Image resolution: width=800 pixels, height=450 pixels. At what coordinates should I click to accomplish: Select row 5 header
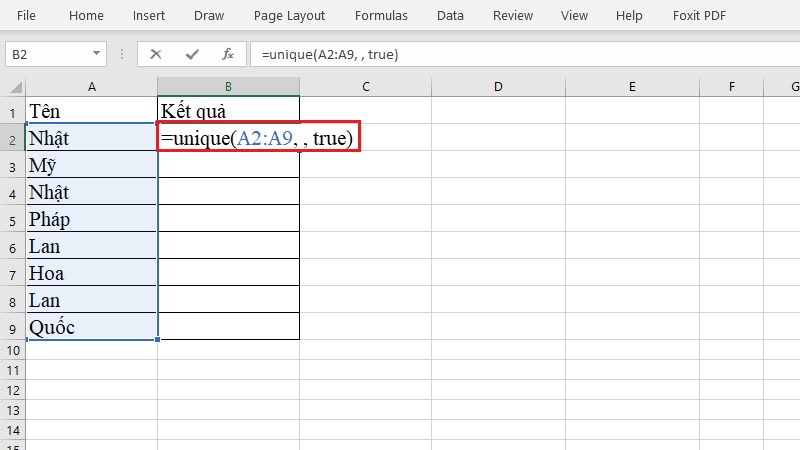click(13, 220)
